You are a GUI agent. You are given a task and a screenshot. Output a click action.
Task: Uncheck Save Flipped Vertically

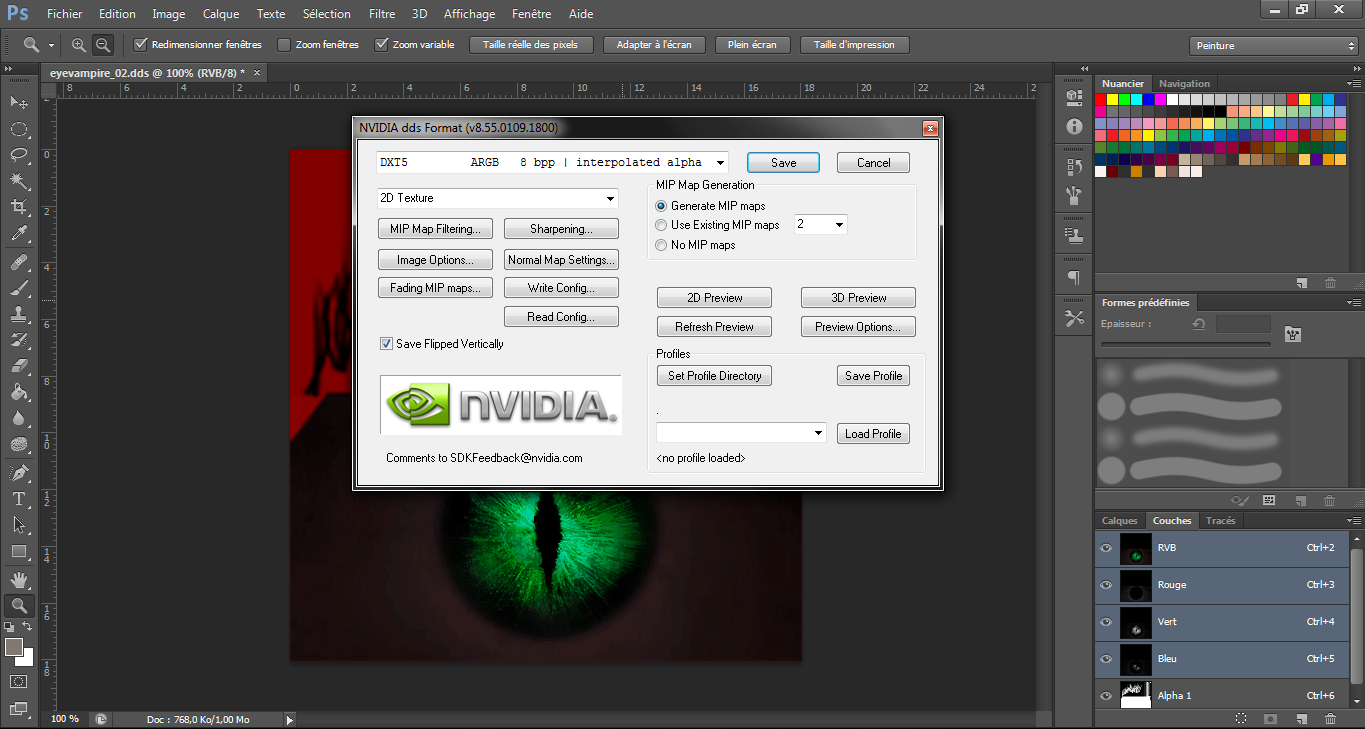(386, 343)
